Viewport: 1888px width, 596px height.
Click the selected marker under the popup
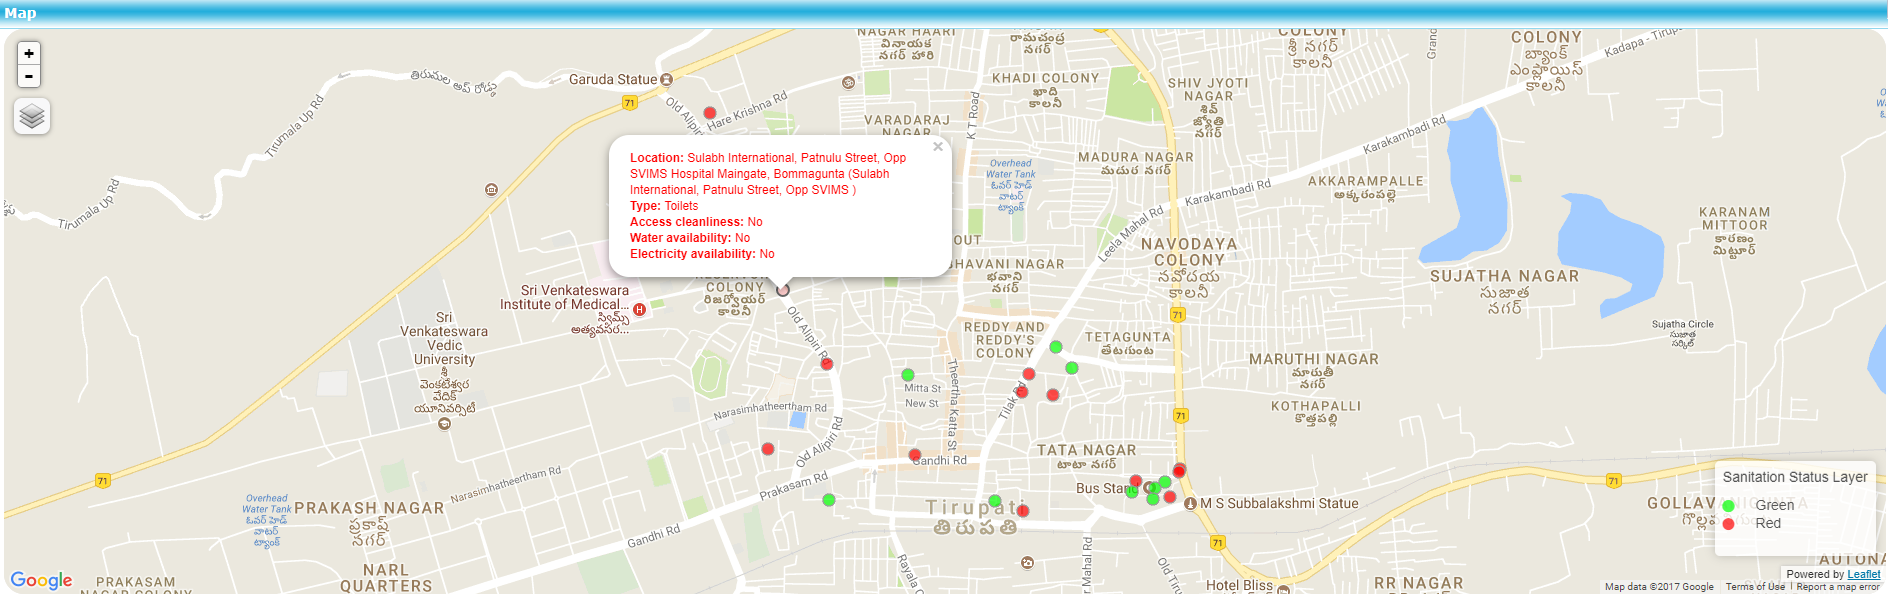click(783, 290)
